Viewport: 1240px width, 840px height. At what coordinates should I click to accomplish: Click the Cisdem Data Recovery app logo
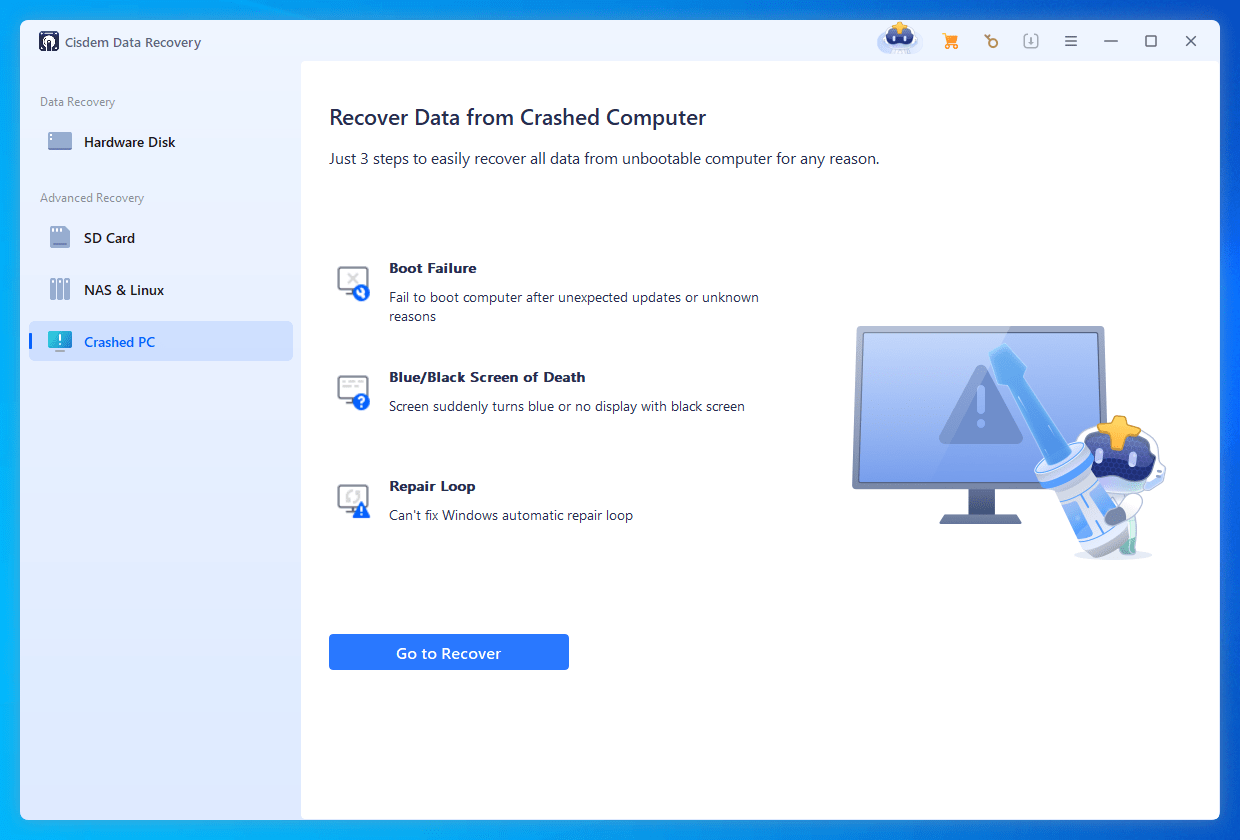49,42
